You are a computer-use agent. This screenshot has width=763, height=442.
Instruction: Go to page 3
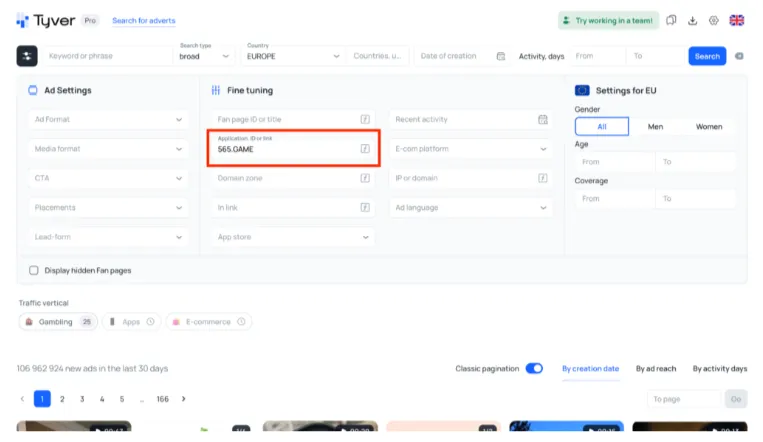(x=82, y=399)
